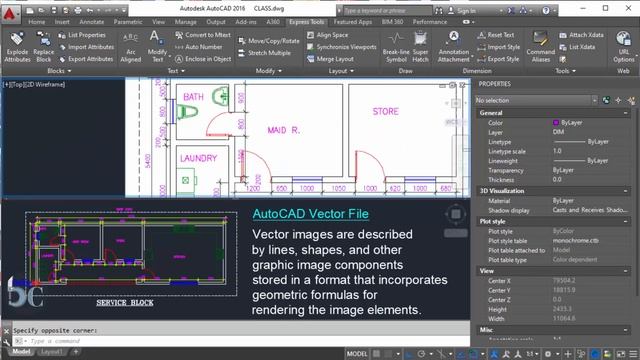This screenshot has width=640, height=360.
Task: Open the Command Aliases editor
Action: (540, 47)
